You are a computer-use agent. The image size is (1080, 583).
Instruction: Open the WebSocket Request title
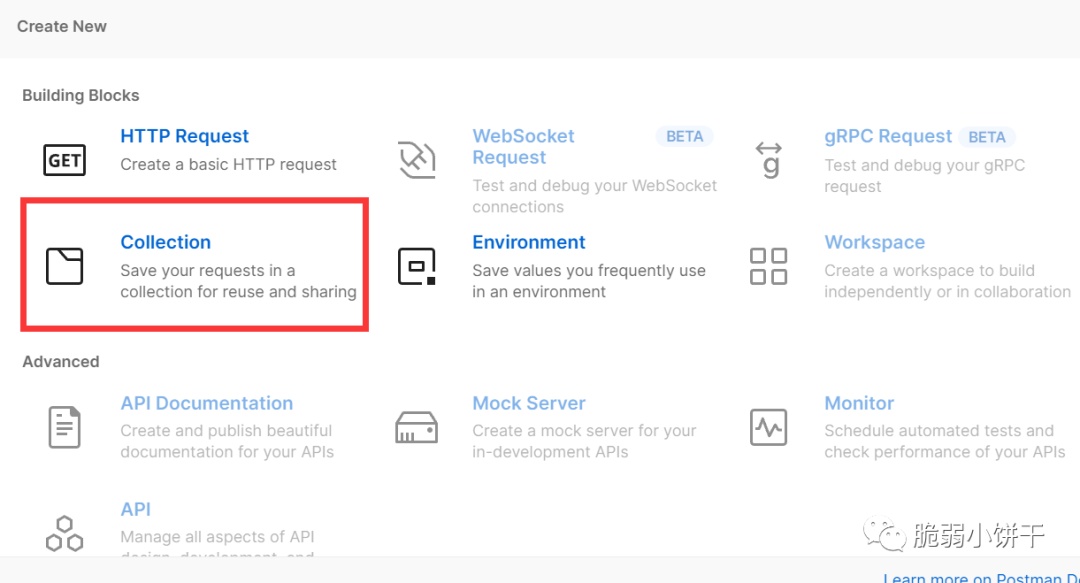pyautogui.click(x=523, y=147)
